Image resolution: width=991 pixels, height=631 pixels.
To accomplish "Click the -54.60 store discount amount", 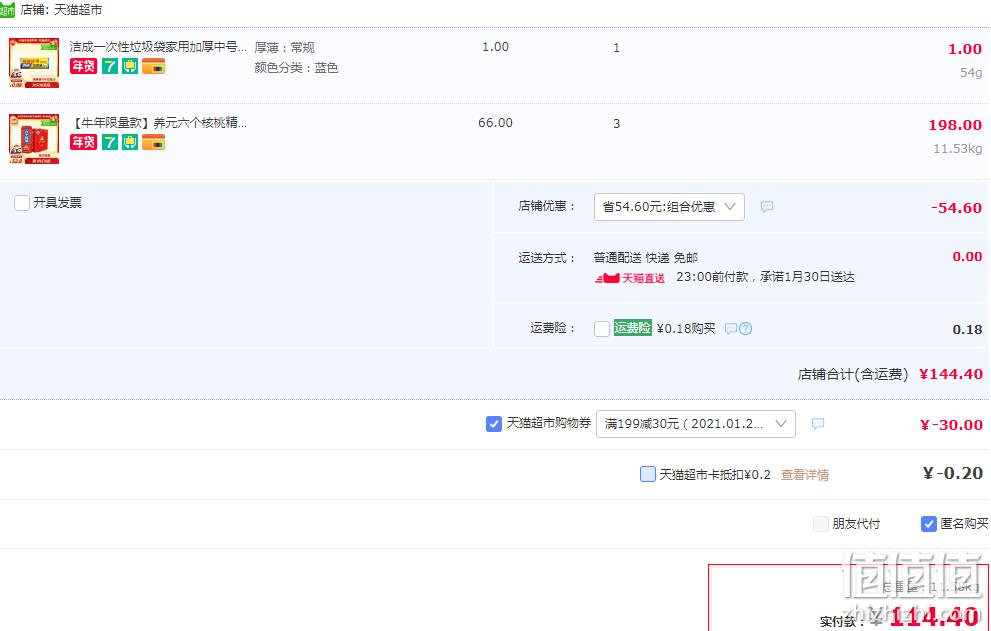I will (x=956, y=208).
